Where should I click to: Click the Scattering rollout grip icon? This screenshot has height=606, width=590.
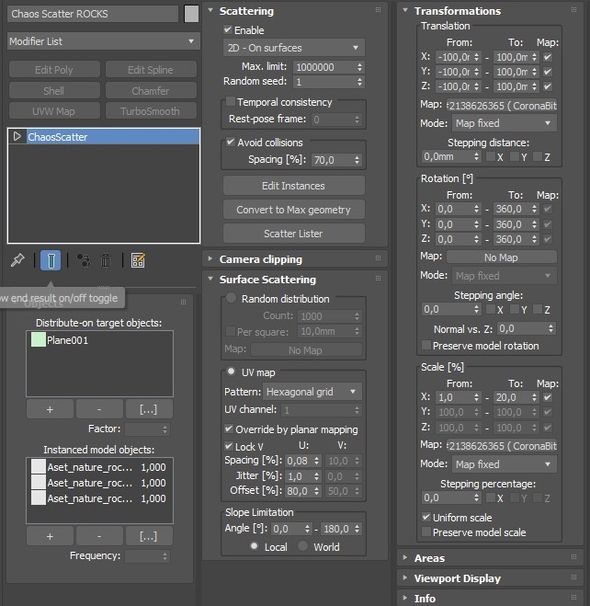(x=378, y=10)
